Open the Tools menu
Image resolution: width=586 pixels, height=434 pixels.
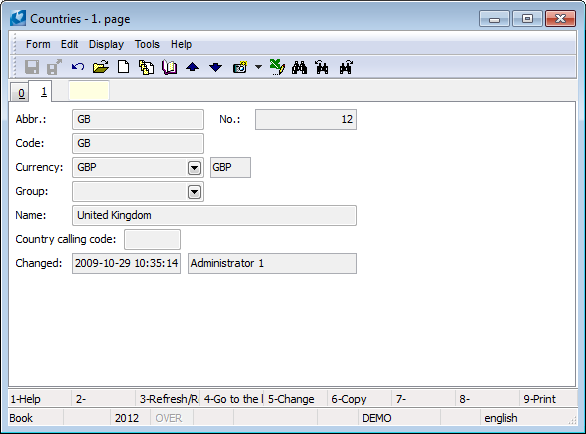tap(147, 44)
